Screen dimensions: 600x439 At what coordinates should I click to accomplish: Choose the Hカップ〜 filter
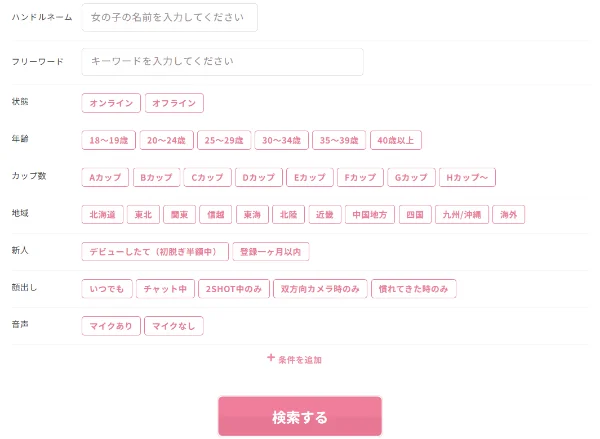[466, 178]
